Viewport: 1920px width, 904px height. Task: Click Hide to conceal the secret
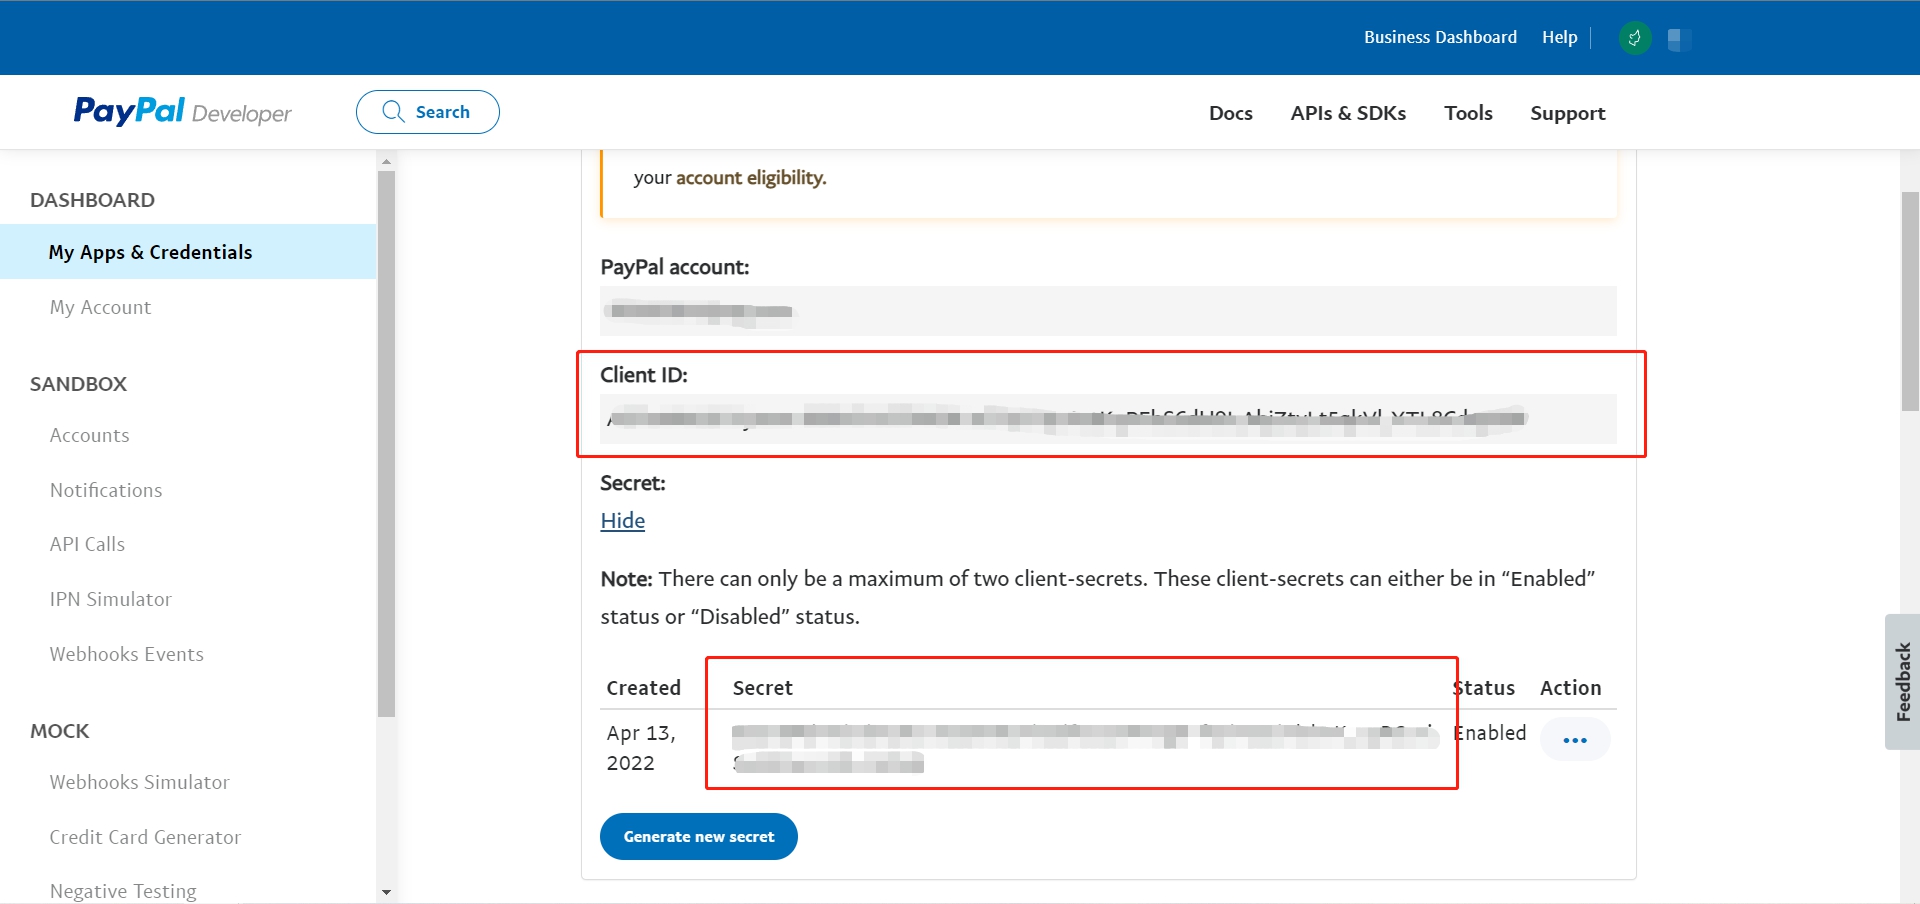(x=622, y=520)
